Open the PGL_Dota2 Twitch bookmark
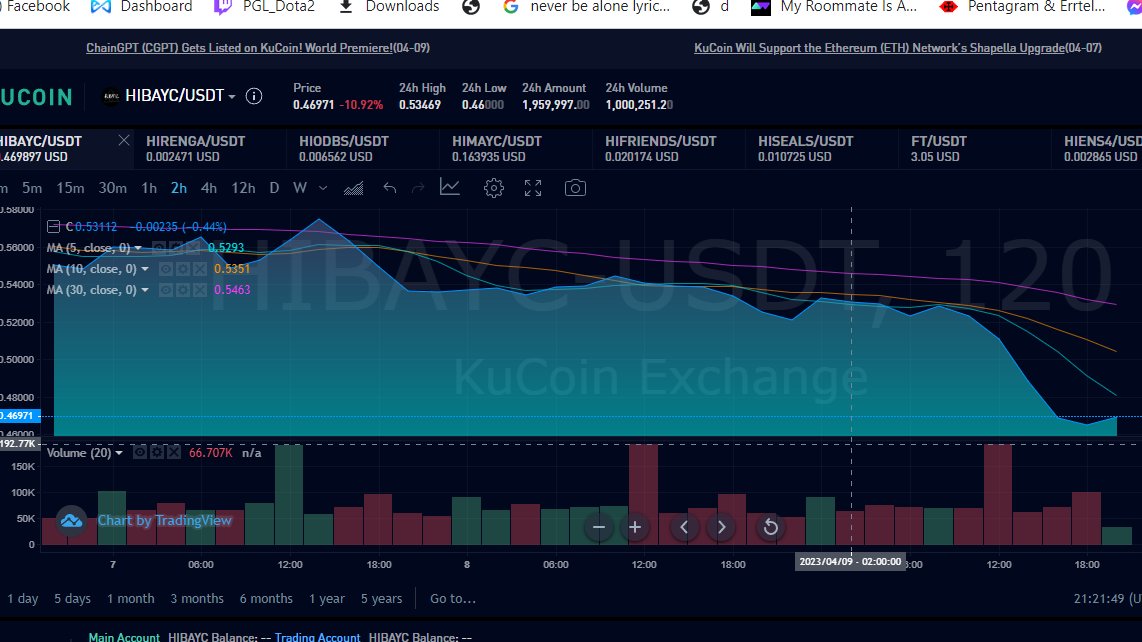 (x=264, y=7)
